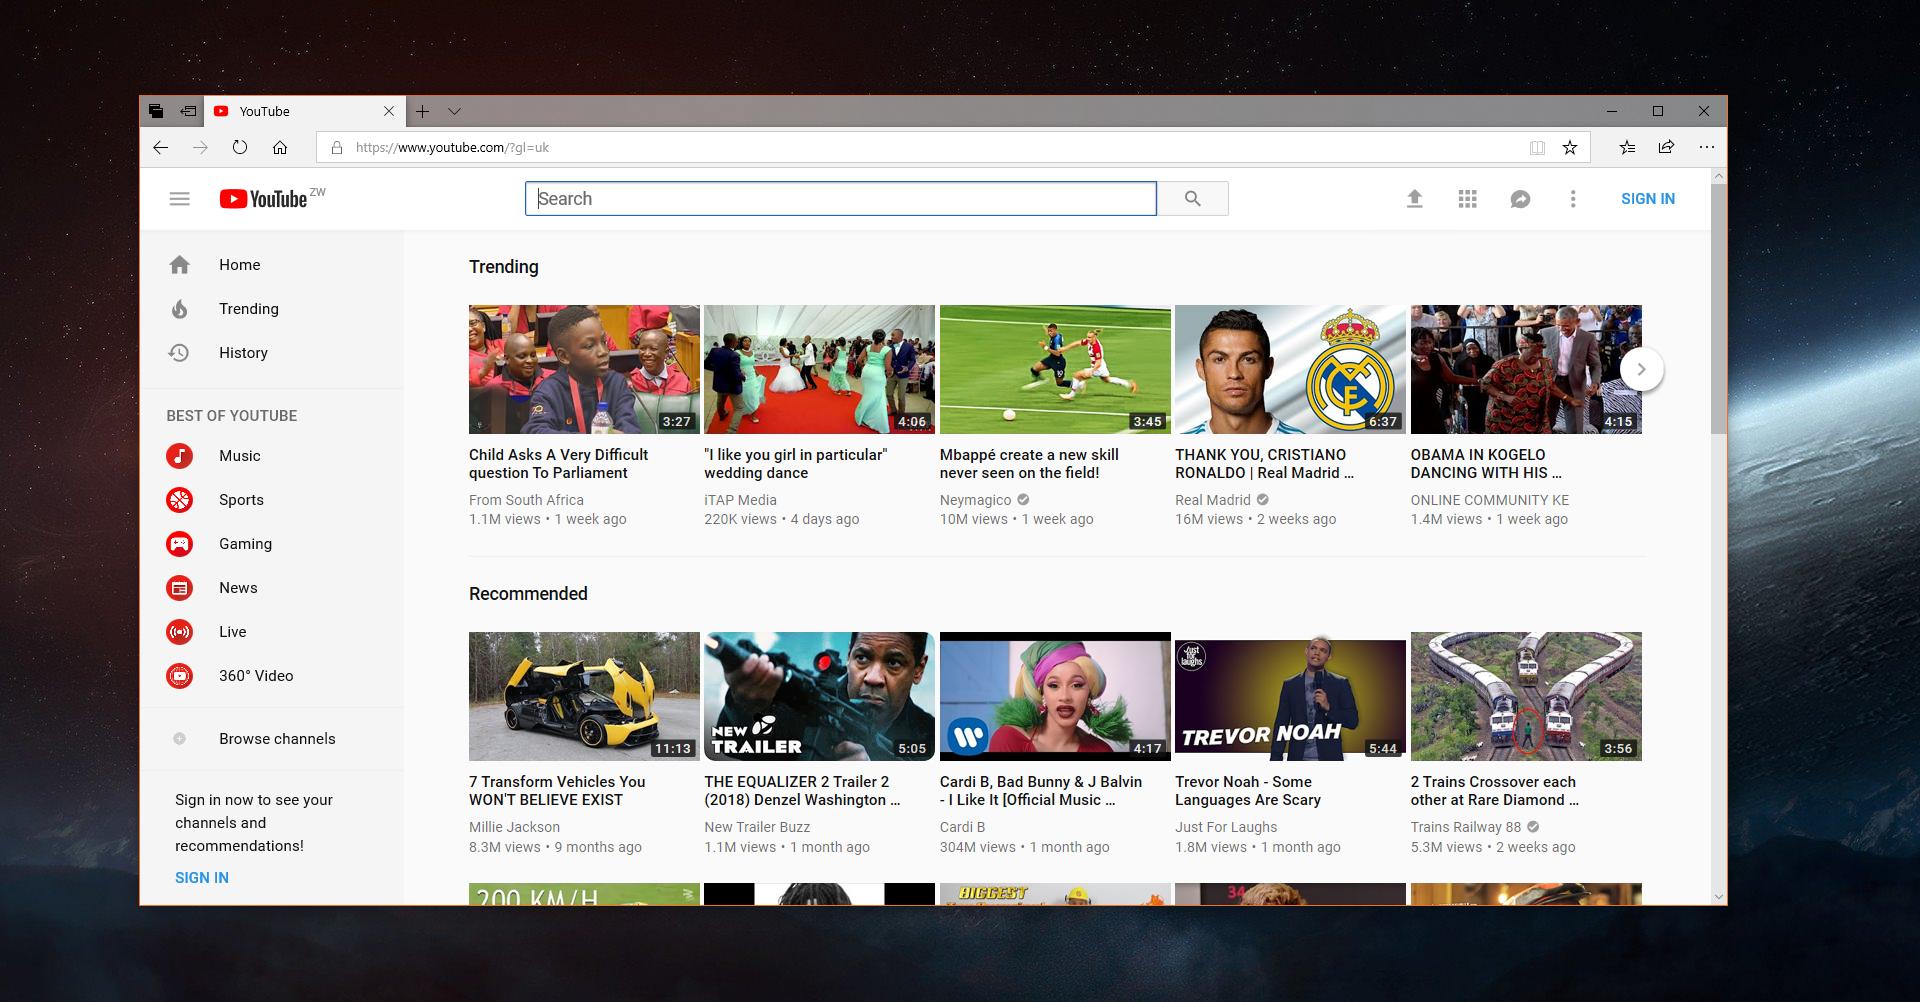Open Edge settings and more menu
Viewport: 1920px width, 1002px height.
point(1706,147)
